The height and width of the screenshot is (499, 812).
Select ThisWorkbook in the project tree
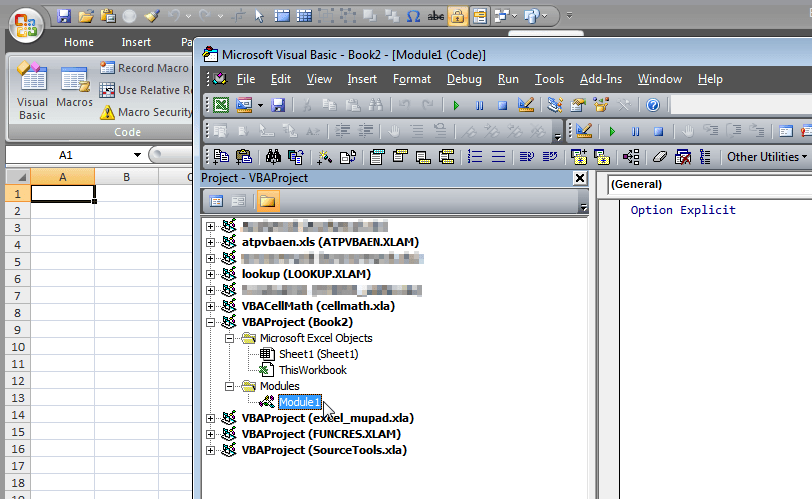pyautogui.click(x=313, y=370)
